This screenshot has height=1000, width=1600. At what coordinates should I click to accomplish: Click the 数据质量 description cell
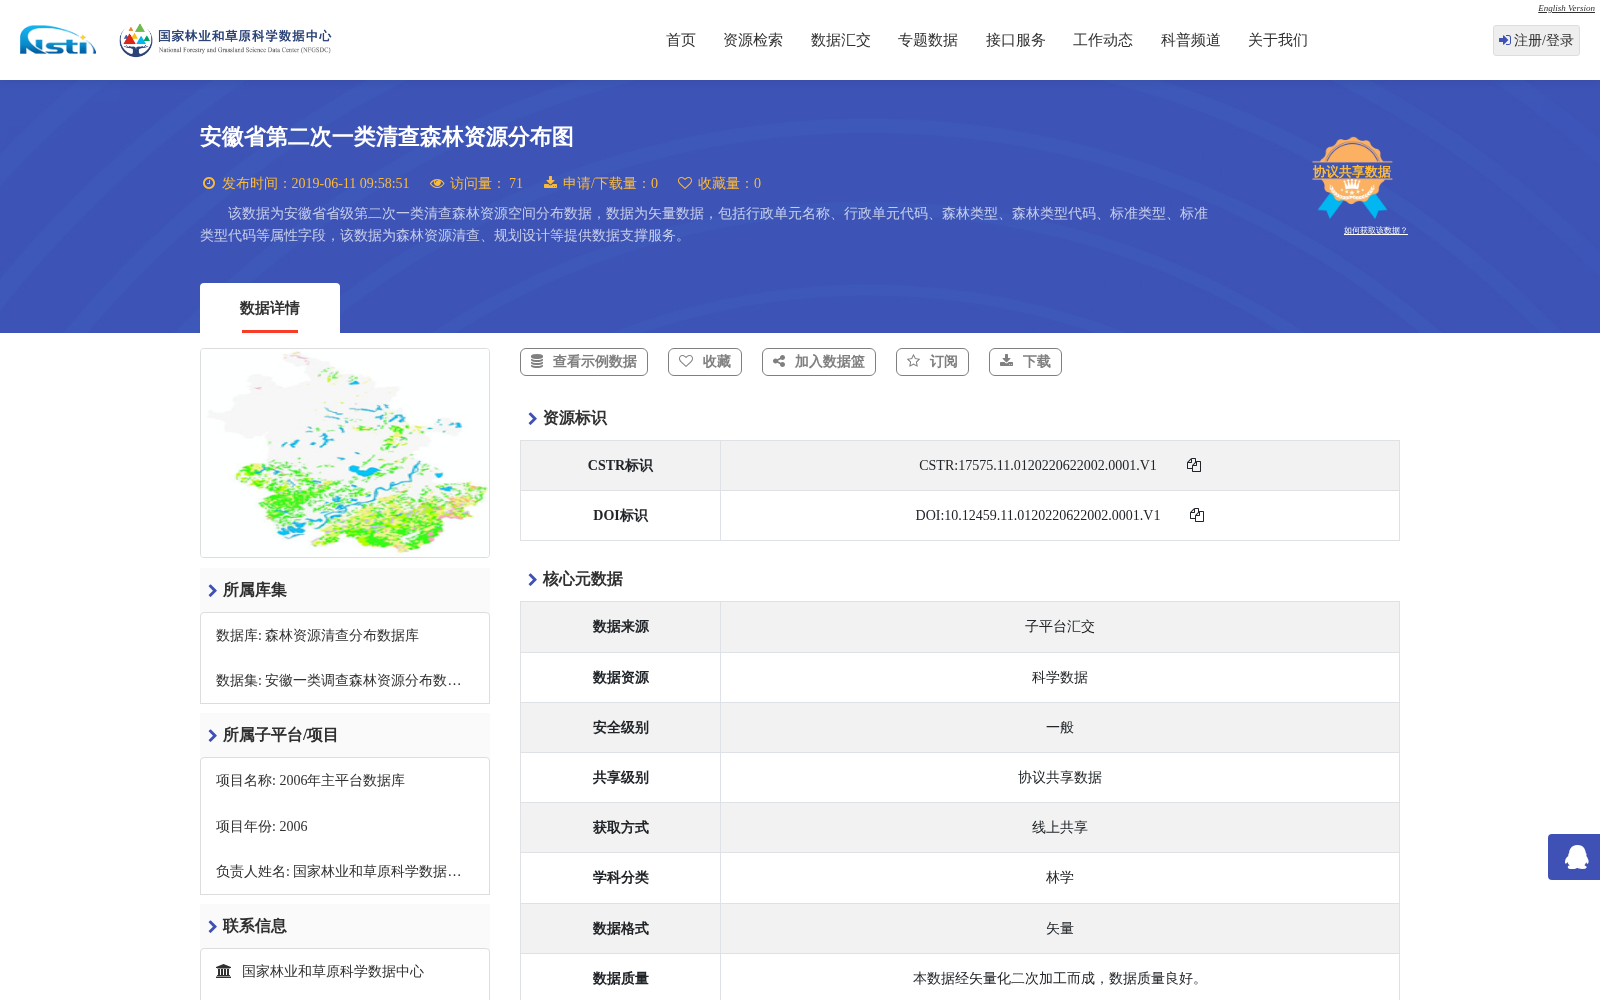point(1060,978)
